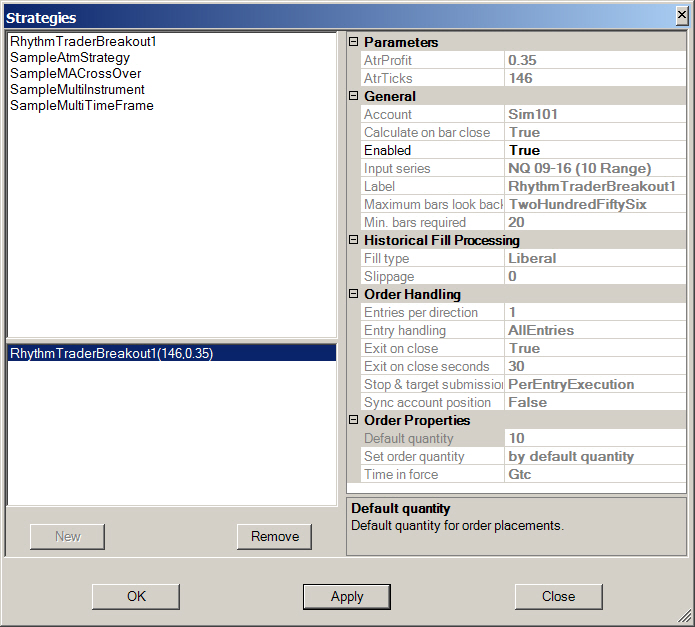Change the Account value Sim101
The width and height of the screenshot is (695, 627).
pos(595,114)
